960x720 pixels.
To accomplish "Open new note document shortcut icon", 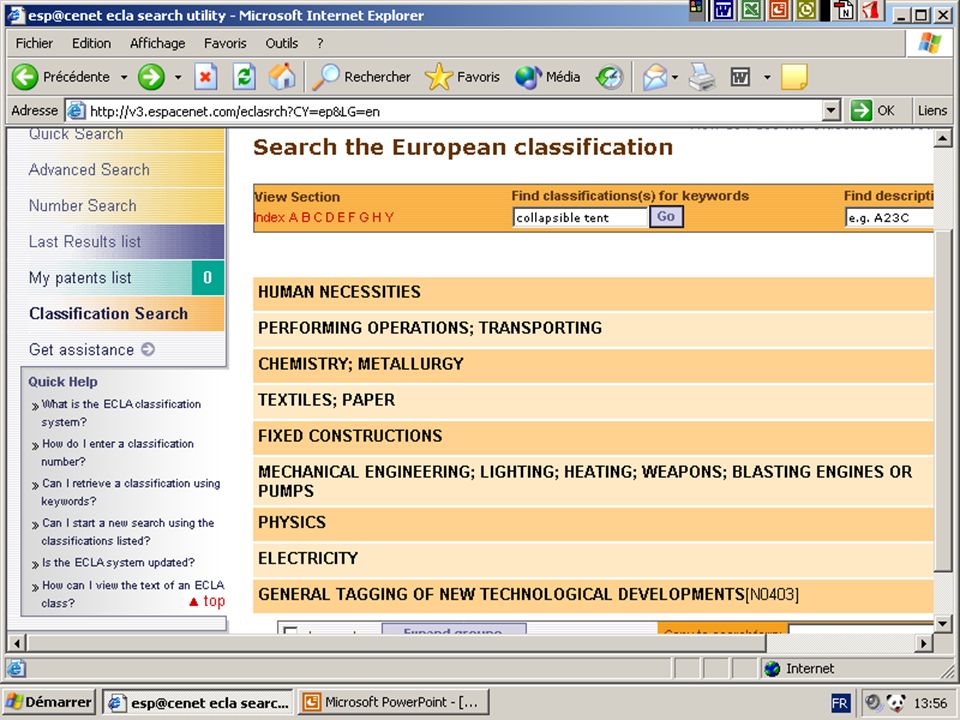I will (845, 10).
